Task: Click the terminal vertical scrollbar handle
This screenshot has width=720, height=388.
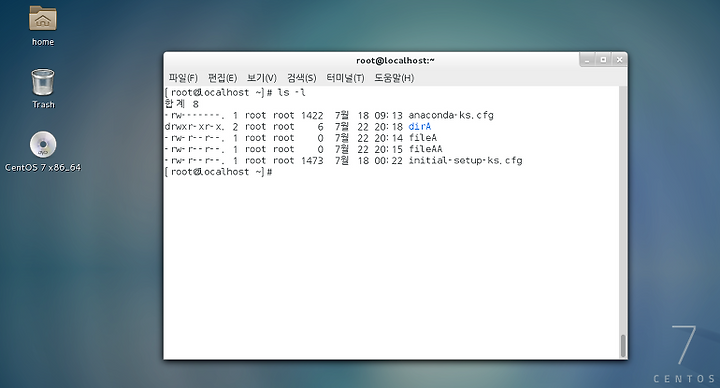Action: [x=623, y=346]
